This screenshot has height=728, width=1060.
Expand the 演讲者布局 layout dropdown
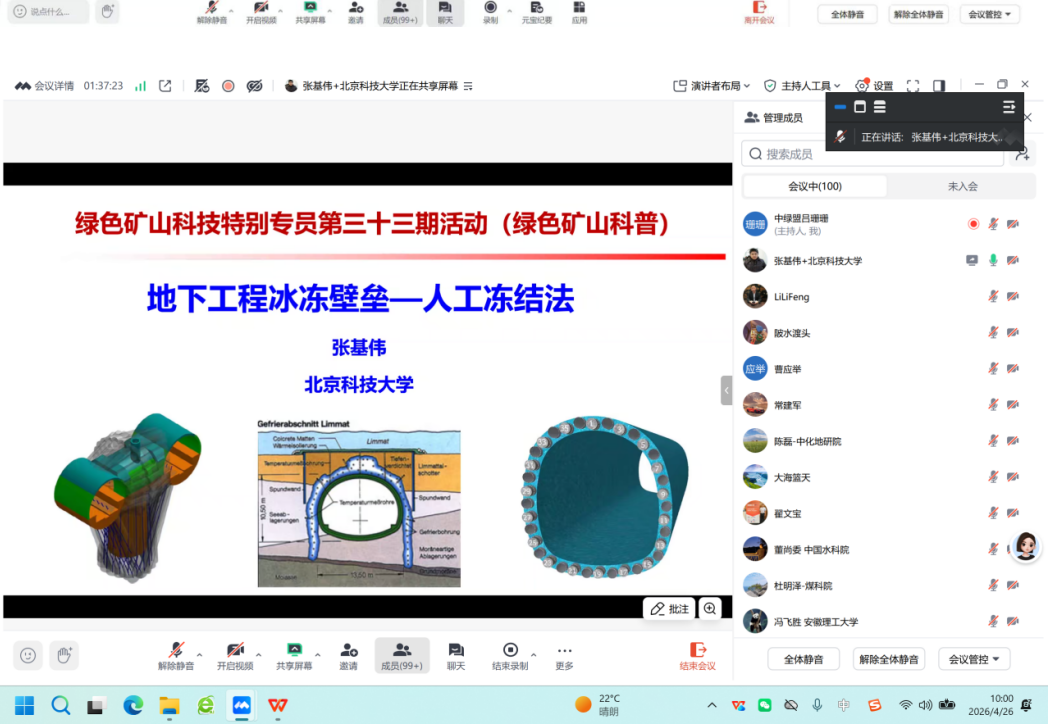714,86
